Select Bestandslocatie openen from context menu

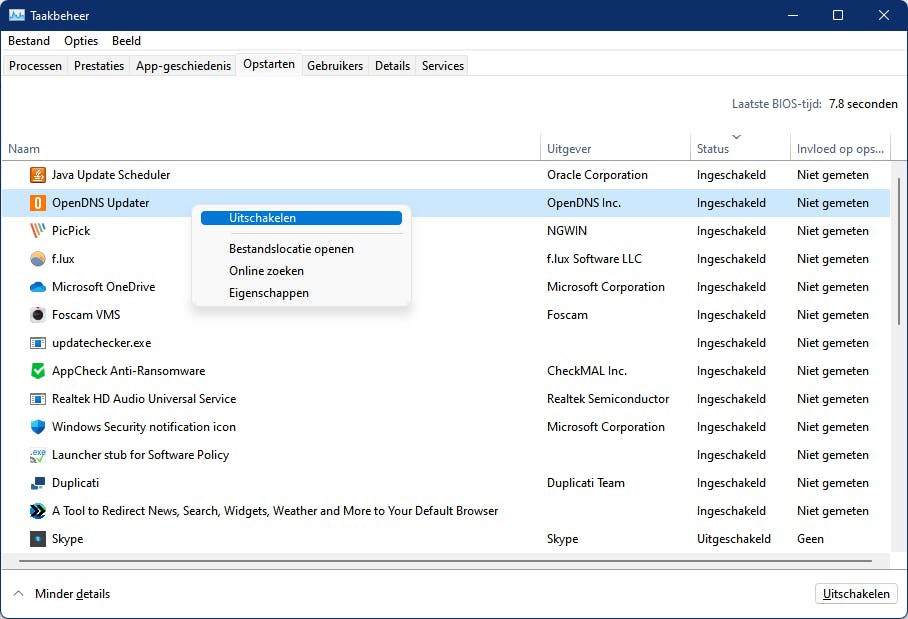291,249
